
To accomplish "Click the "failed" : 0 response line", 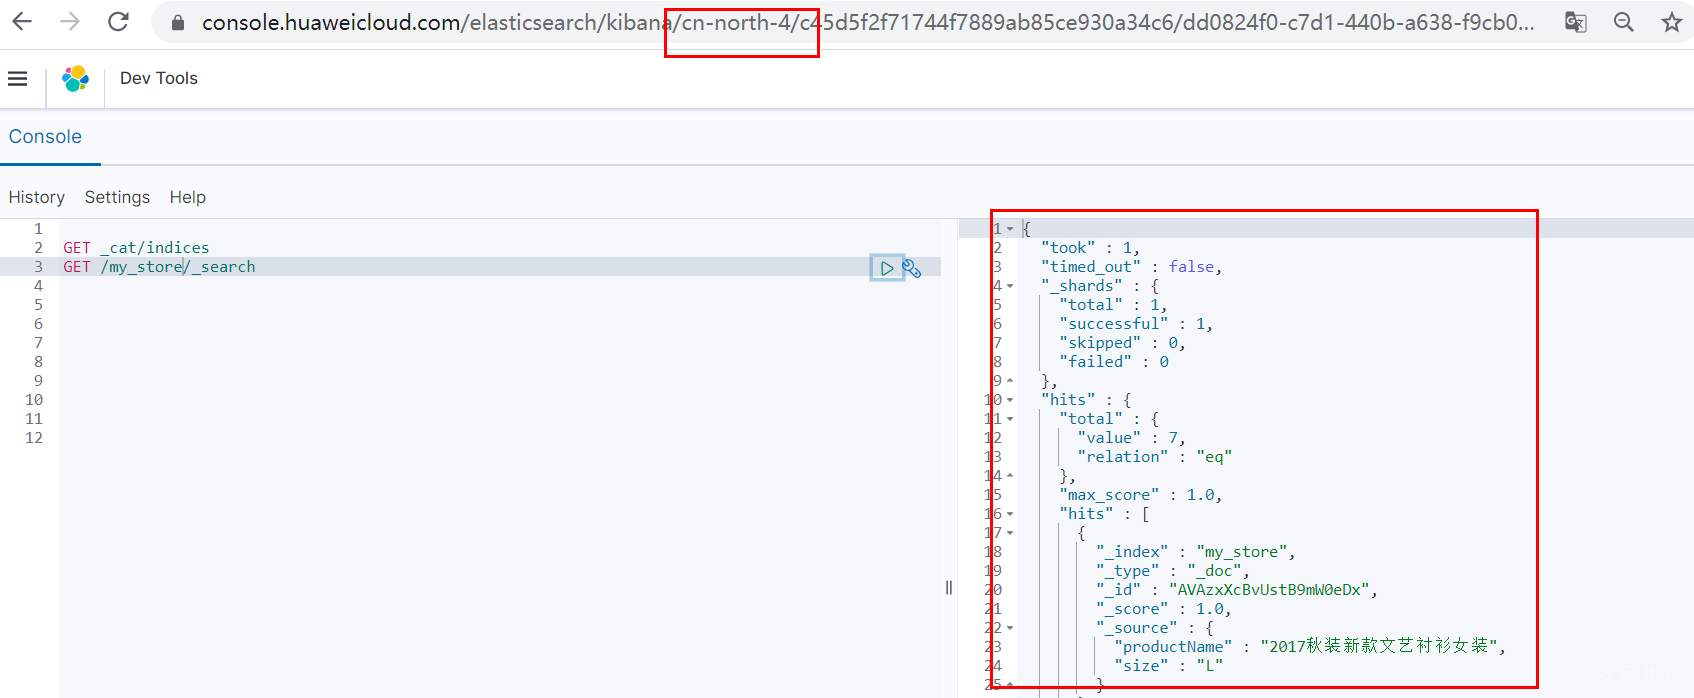I will pyautogui.click(x=1113, y=362).
